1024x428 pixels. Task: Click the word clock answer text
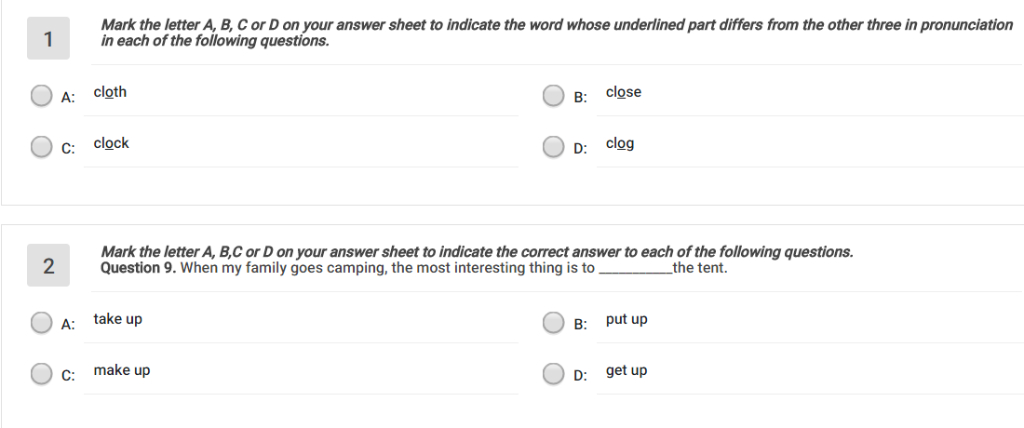(111, 143)
